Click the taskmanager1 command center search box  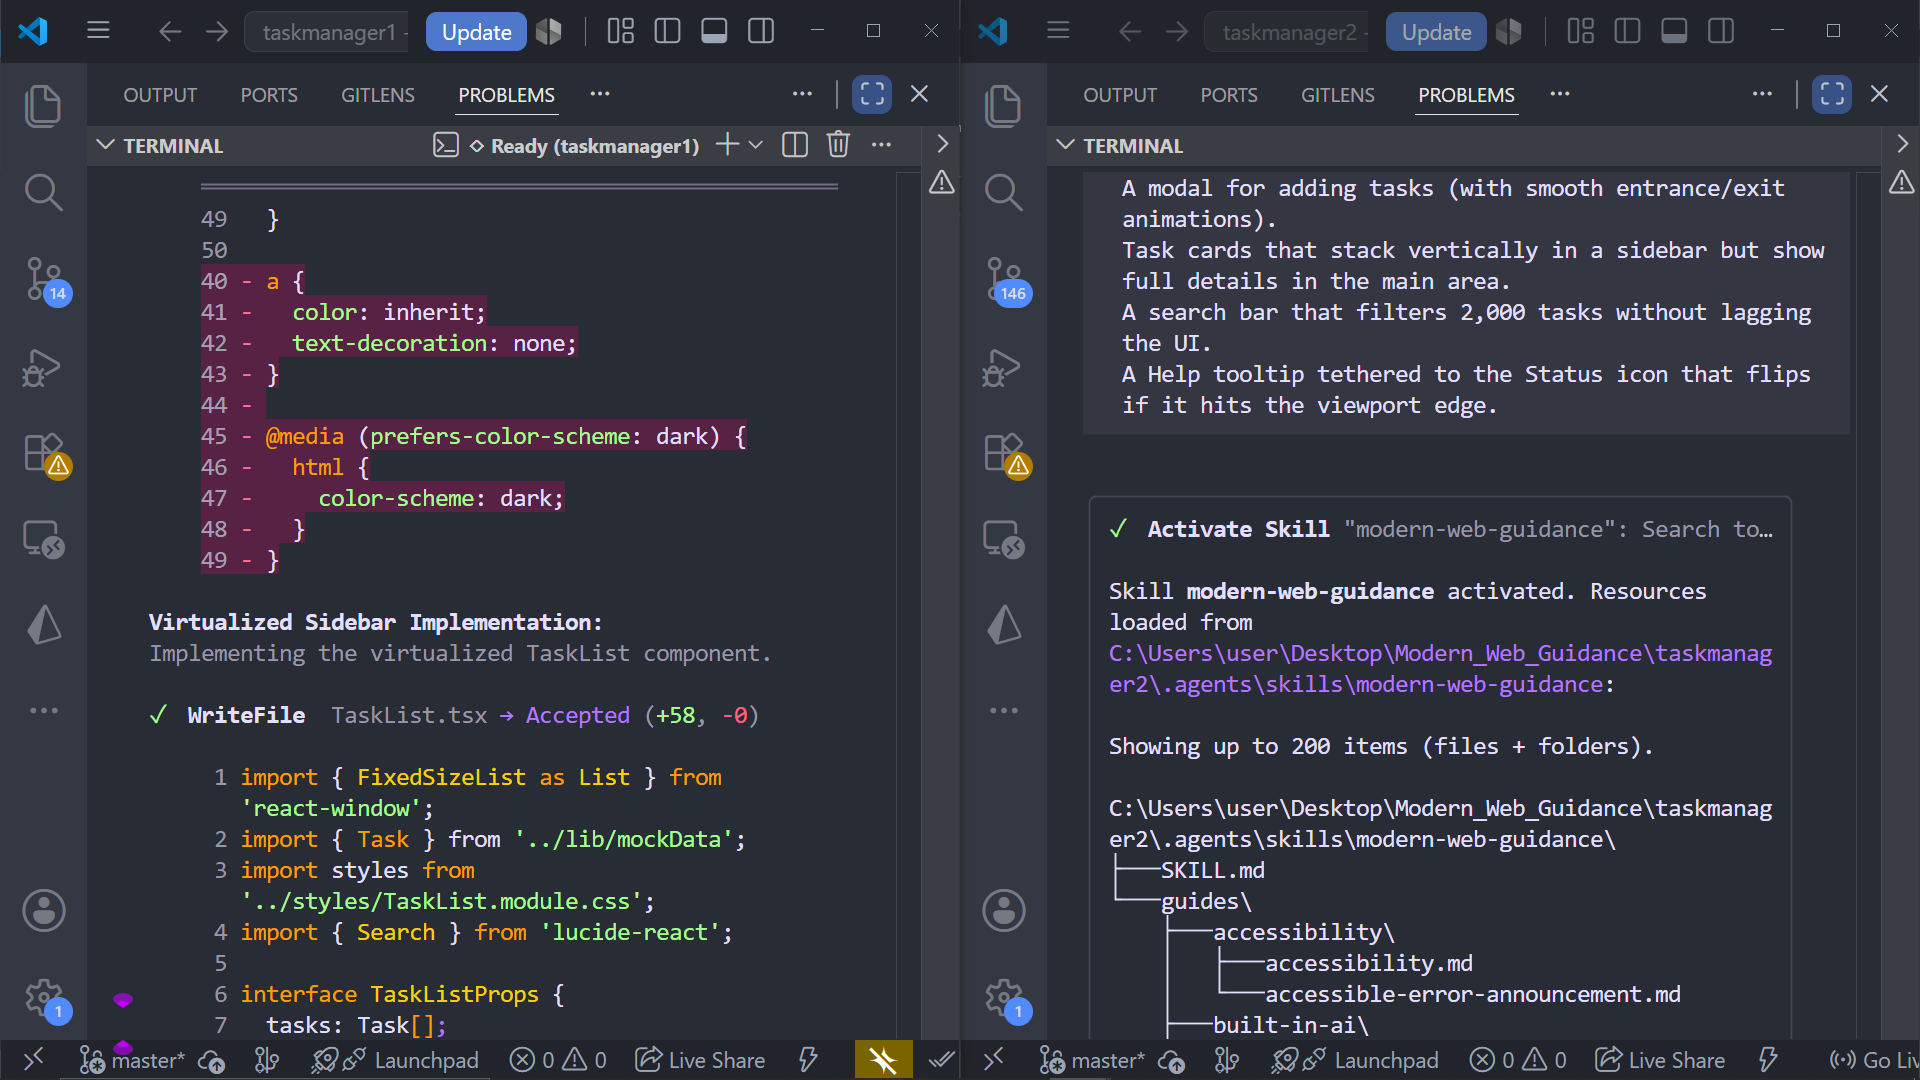click(329, 32)
